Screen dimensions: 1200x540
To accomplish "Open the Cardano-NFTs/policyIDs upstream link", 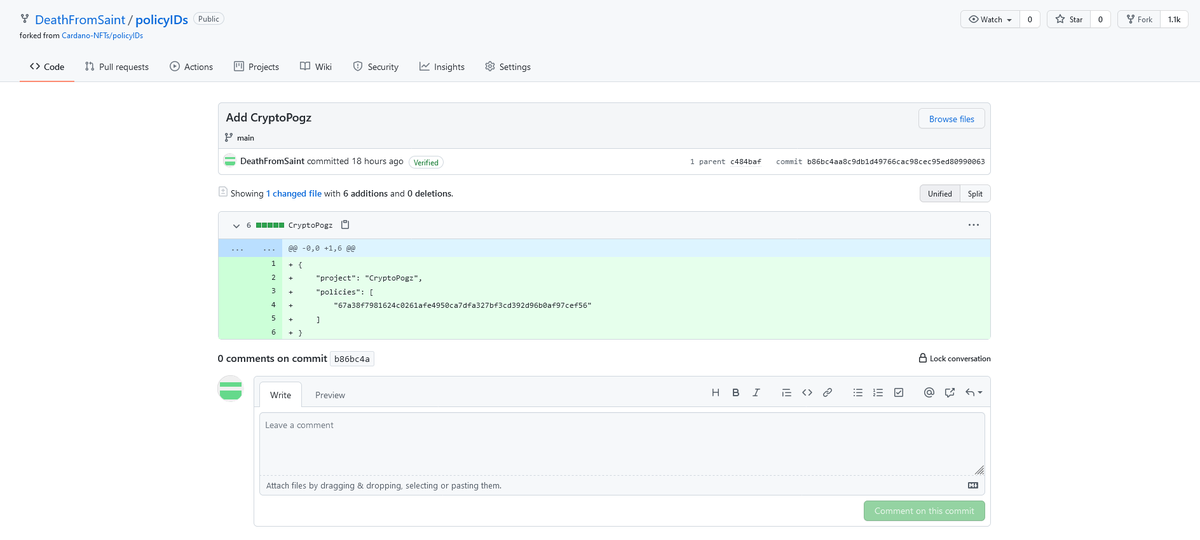I will point(102,35).
